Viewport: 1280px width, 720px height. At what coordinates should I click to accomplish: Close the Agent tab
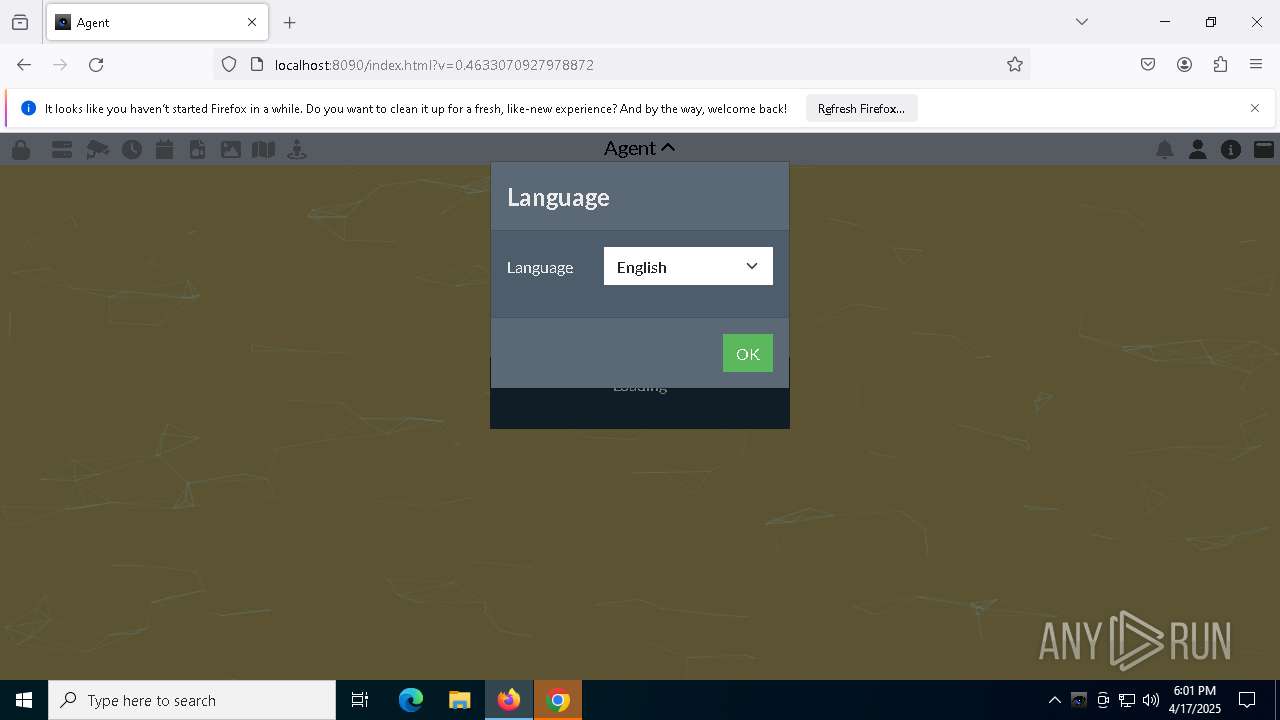tap(252, 22)
